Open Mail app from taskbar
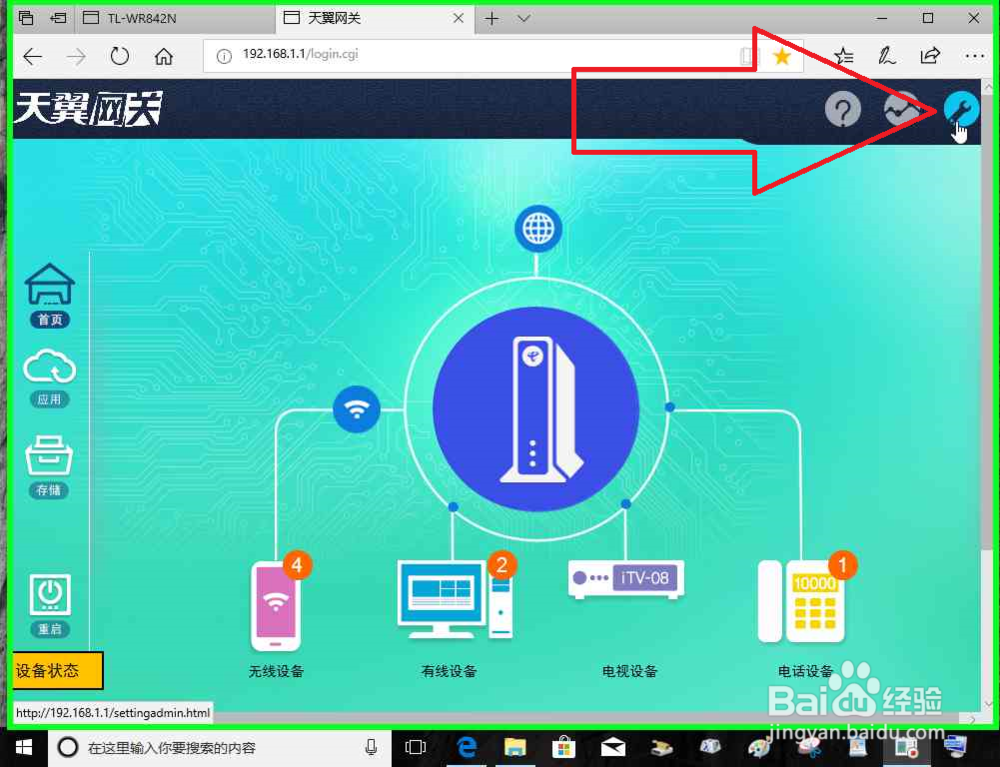 coord(612,747)
